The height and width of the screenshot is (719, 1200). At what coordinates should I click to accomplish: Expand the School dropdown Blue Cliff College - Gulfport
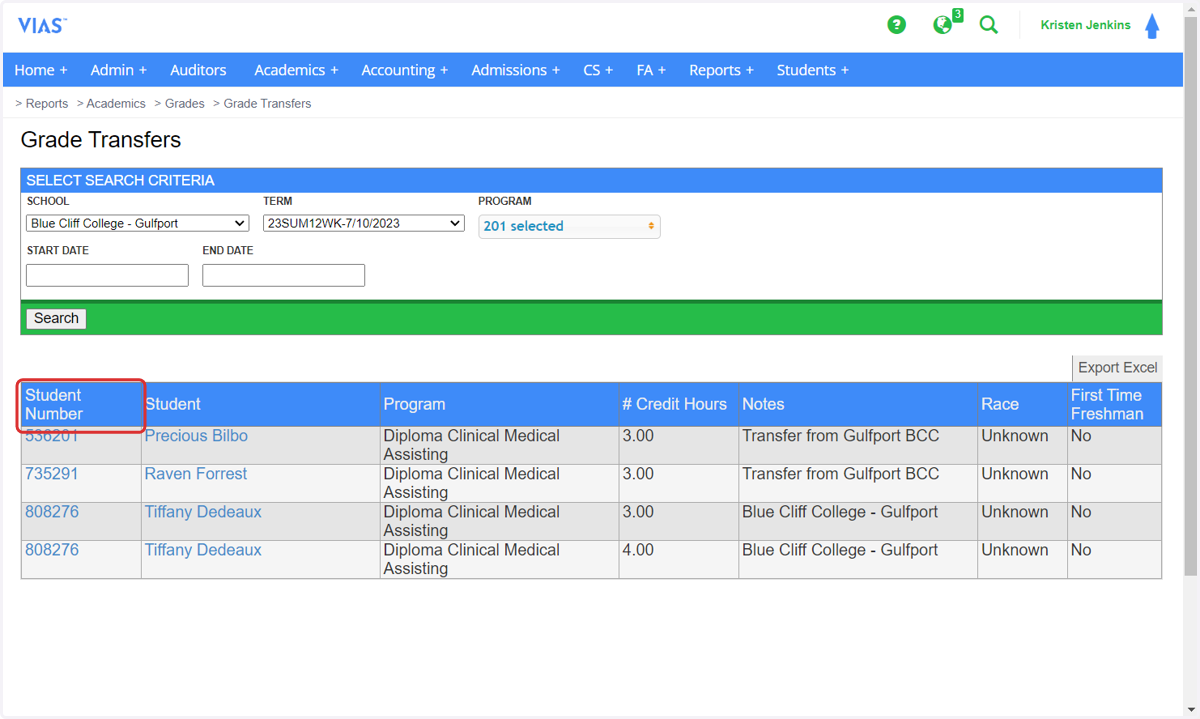pyautogui.click(x=137, y=223)
